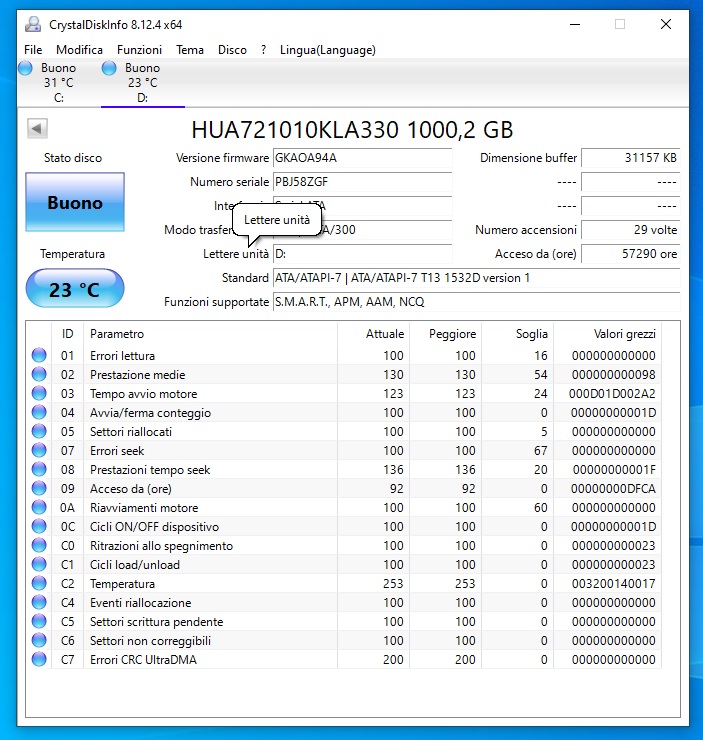Click status orb for Prestazioni tempo seek
Viewport: 703px width, 740px height.
pos(39,470)
